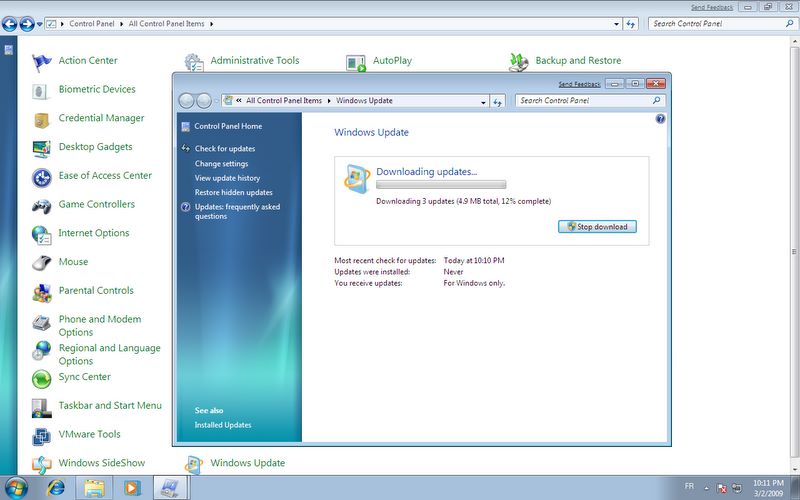Open View update history
Image resolution: width=800 pixels, height=500 pixels.
228,178
